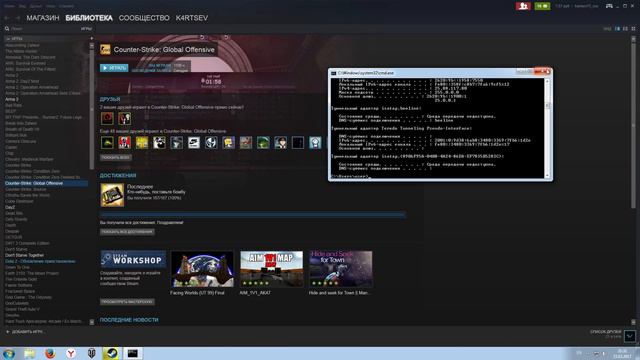Open the Windows Start menu
The width and height of the screenshot is (640, 360).
click(9, 353)
